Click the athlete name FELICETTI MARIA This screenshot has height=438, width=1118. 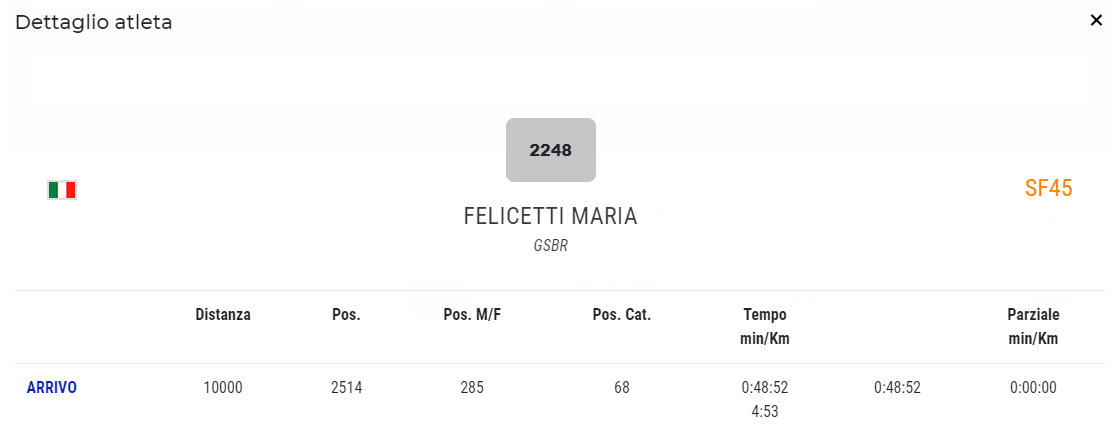click(x=550, y=216)
